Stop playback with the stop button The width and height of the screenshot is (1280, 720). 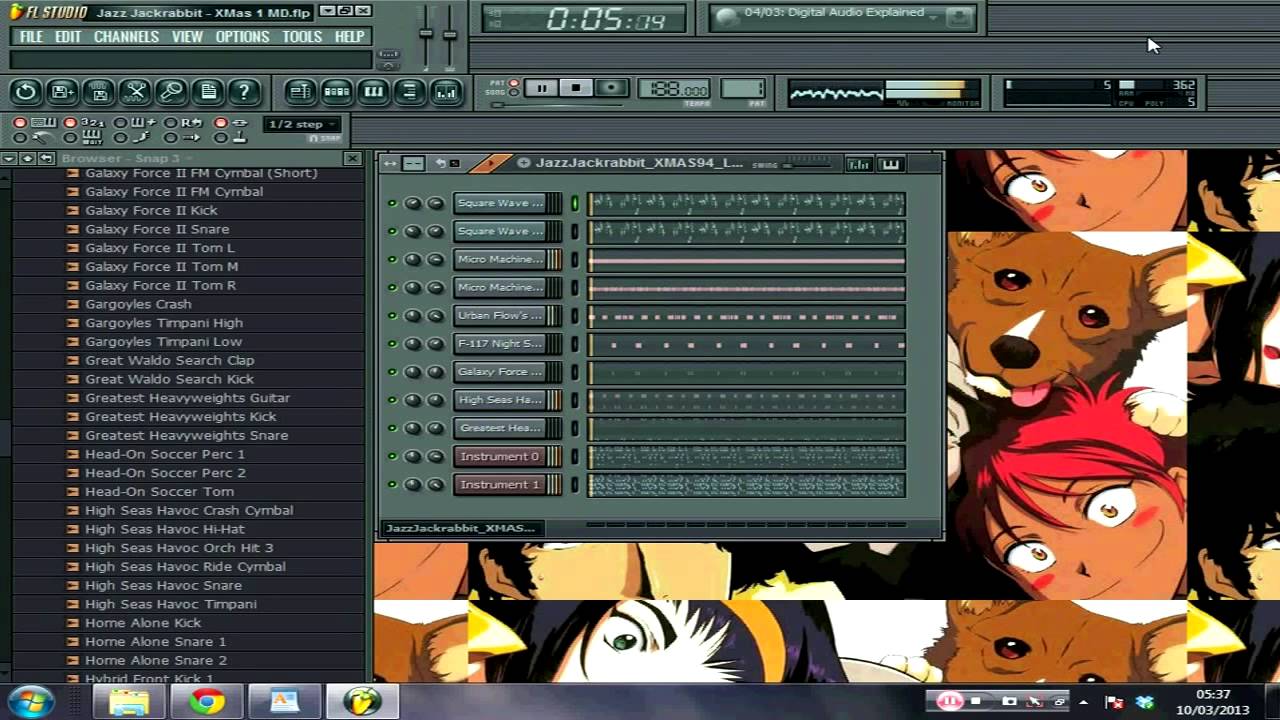click(576, 88)
